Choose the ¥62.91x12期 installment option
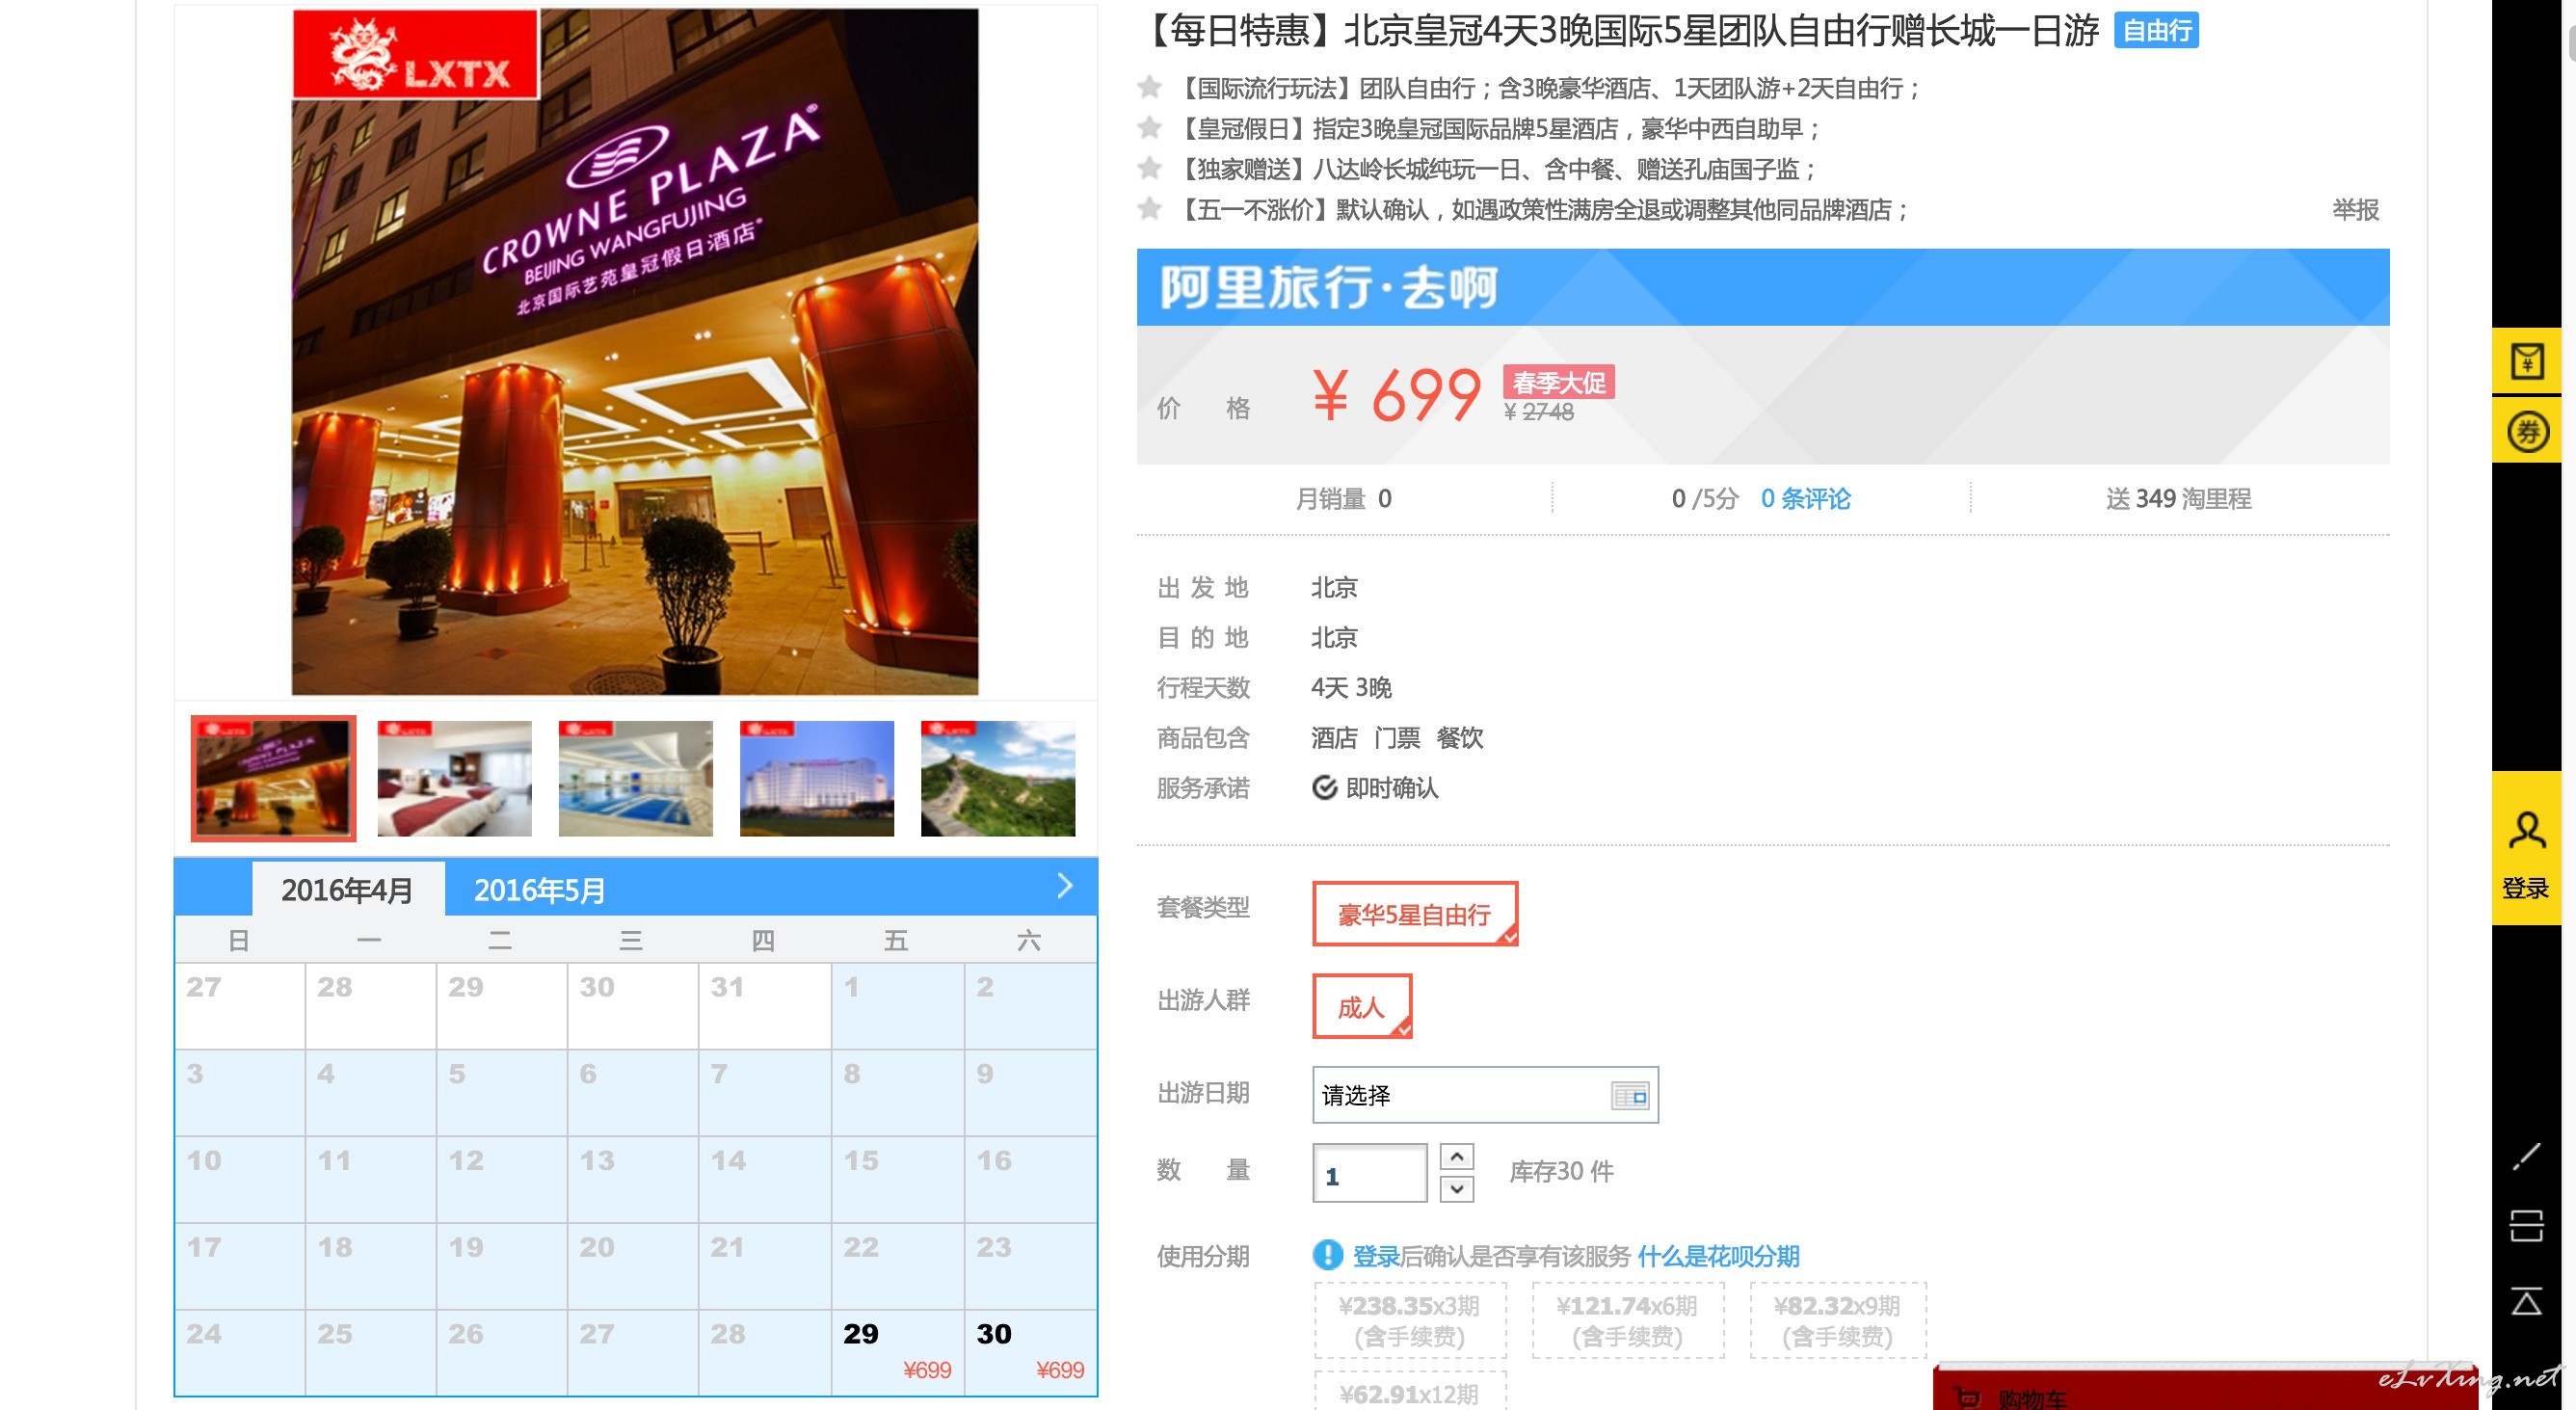This screenshot has width=2576, height=1410. tap(1409, 1392)
